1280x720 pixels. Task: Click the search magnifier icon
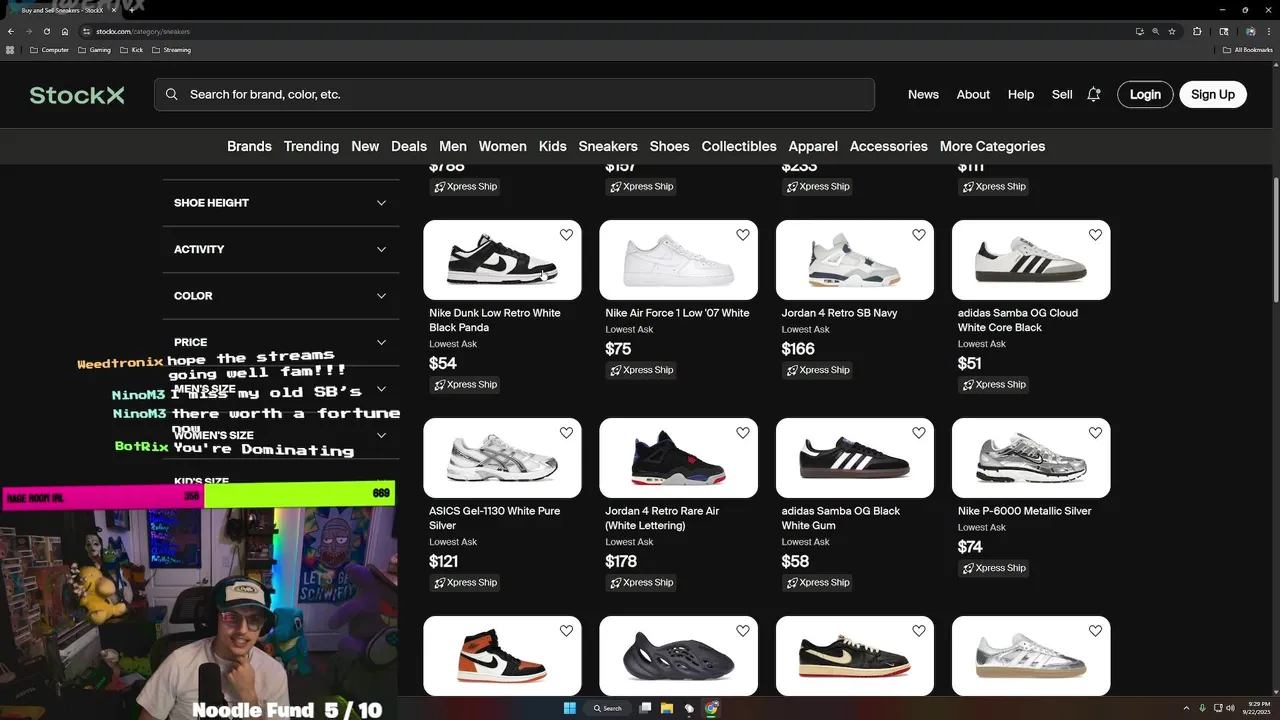click(x=171, y=94)
